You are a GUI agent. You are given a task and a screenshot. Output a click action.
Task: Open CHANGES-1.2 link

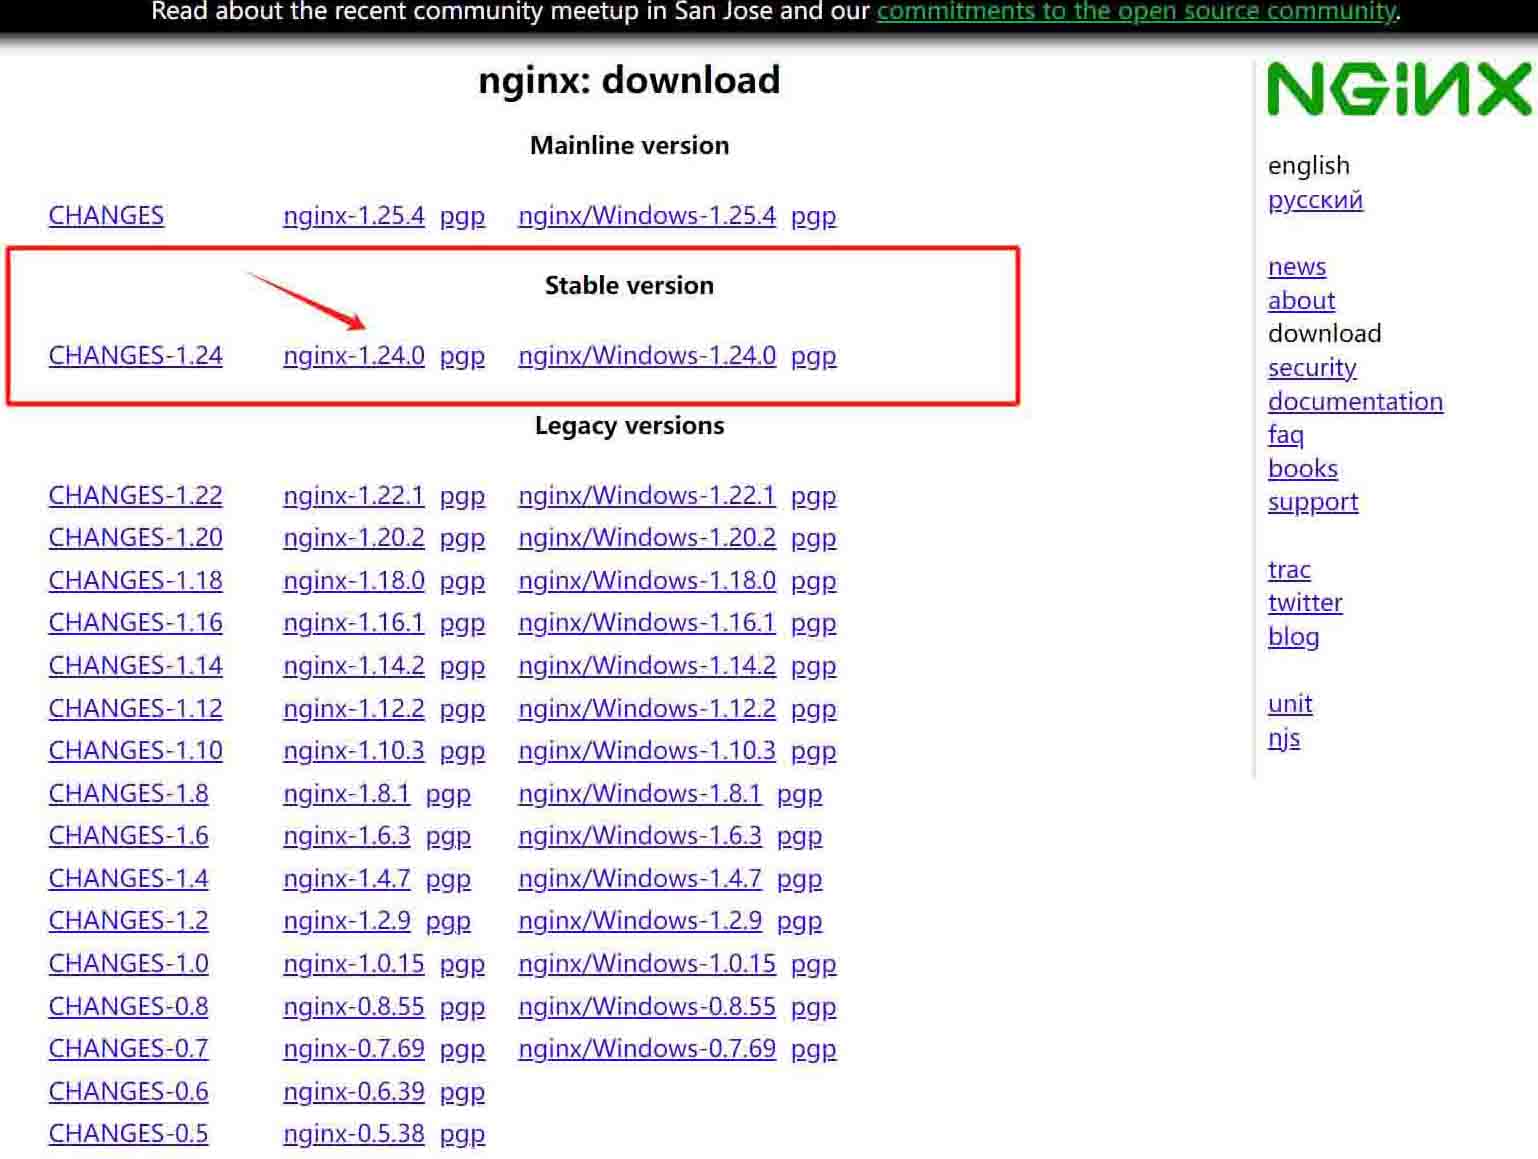click(129, 921)
